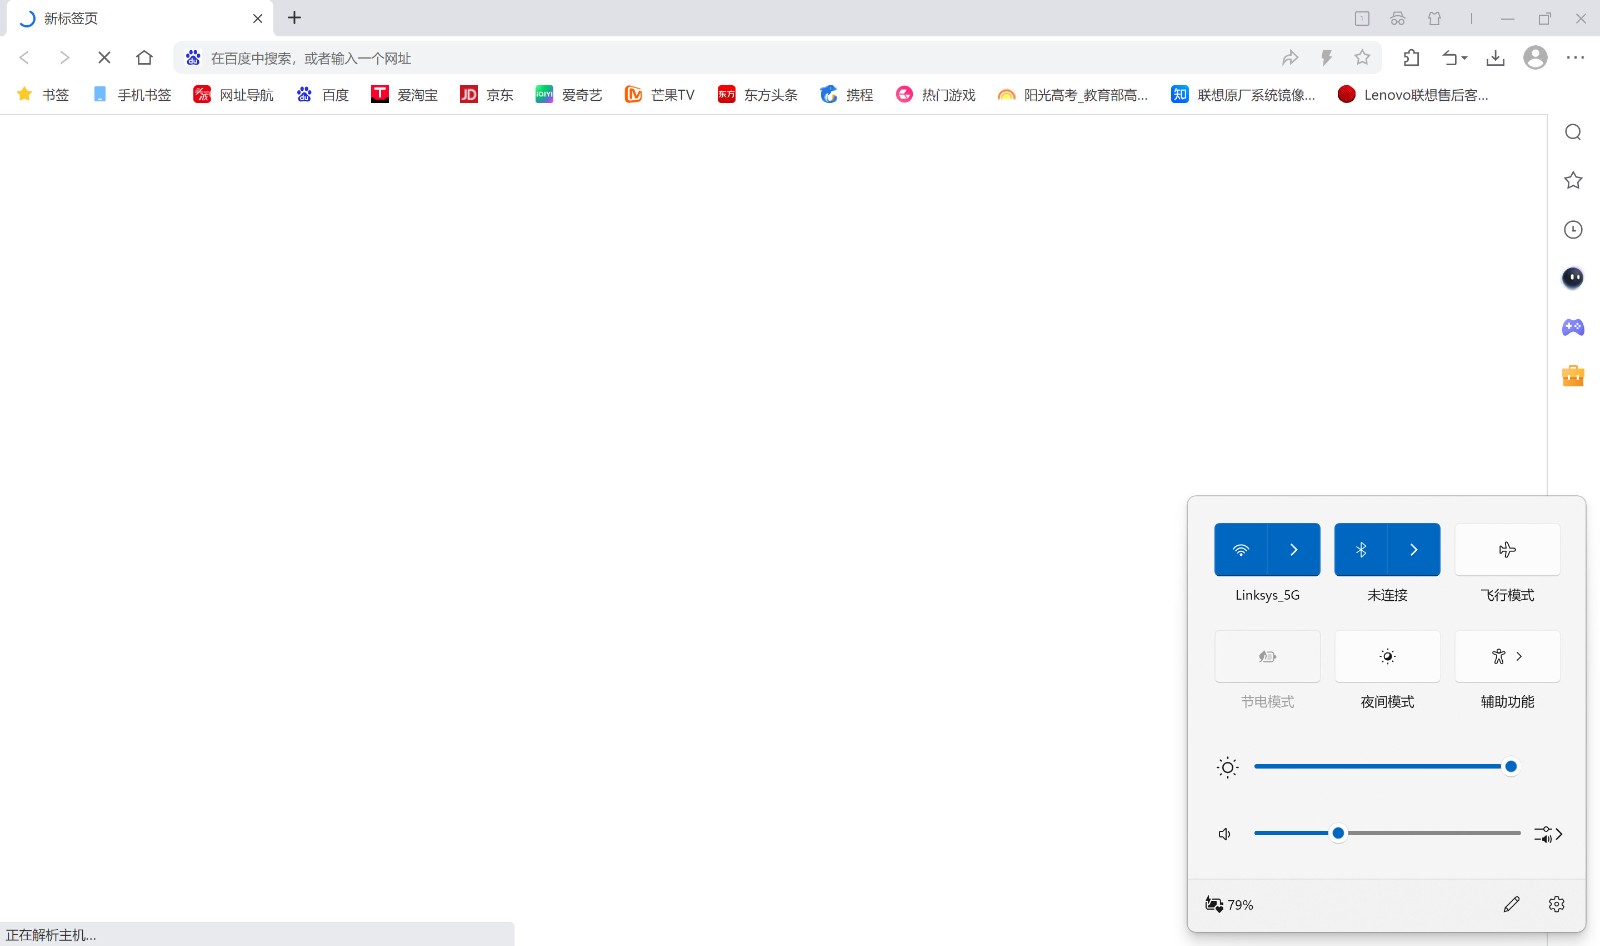1600x946 pixels.
Task: Toggle Bluetooth on or off
Action: pyautogui.click(x=1360, y=549)
